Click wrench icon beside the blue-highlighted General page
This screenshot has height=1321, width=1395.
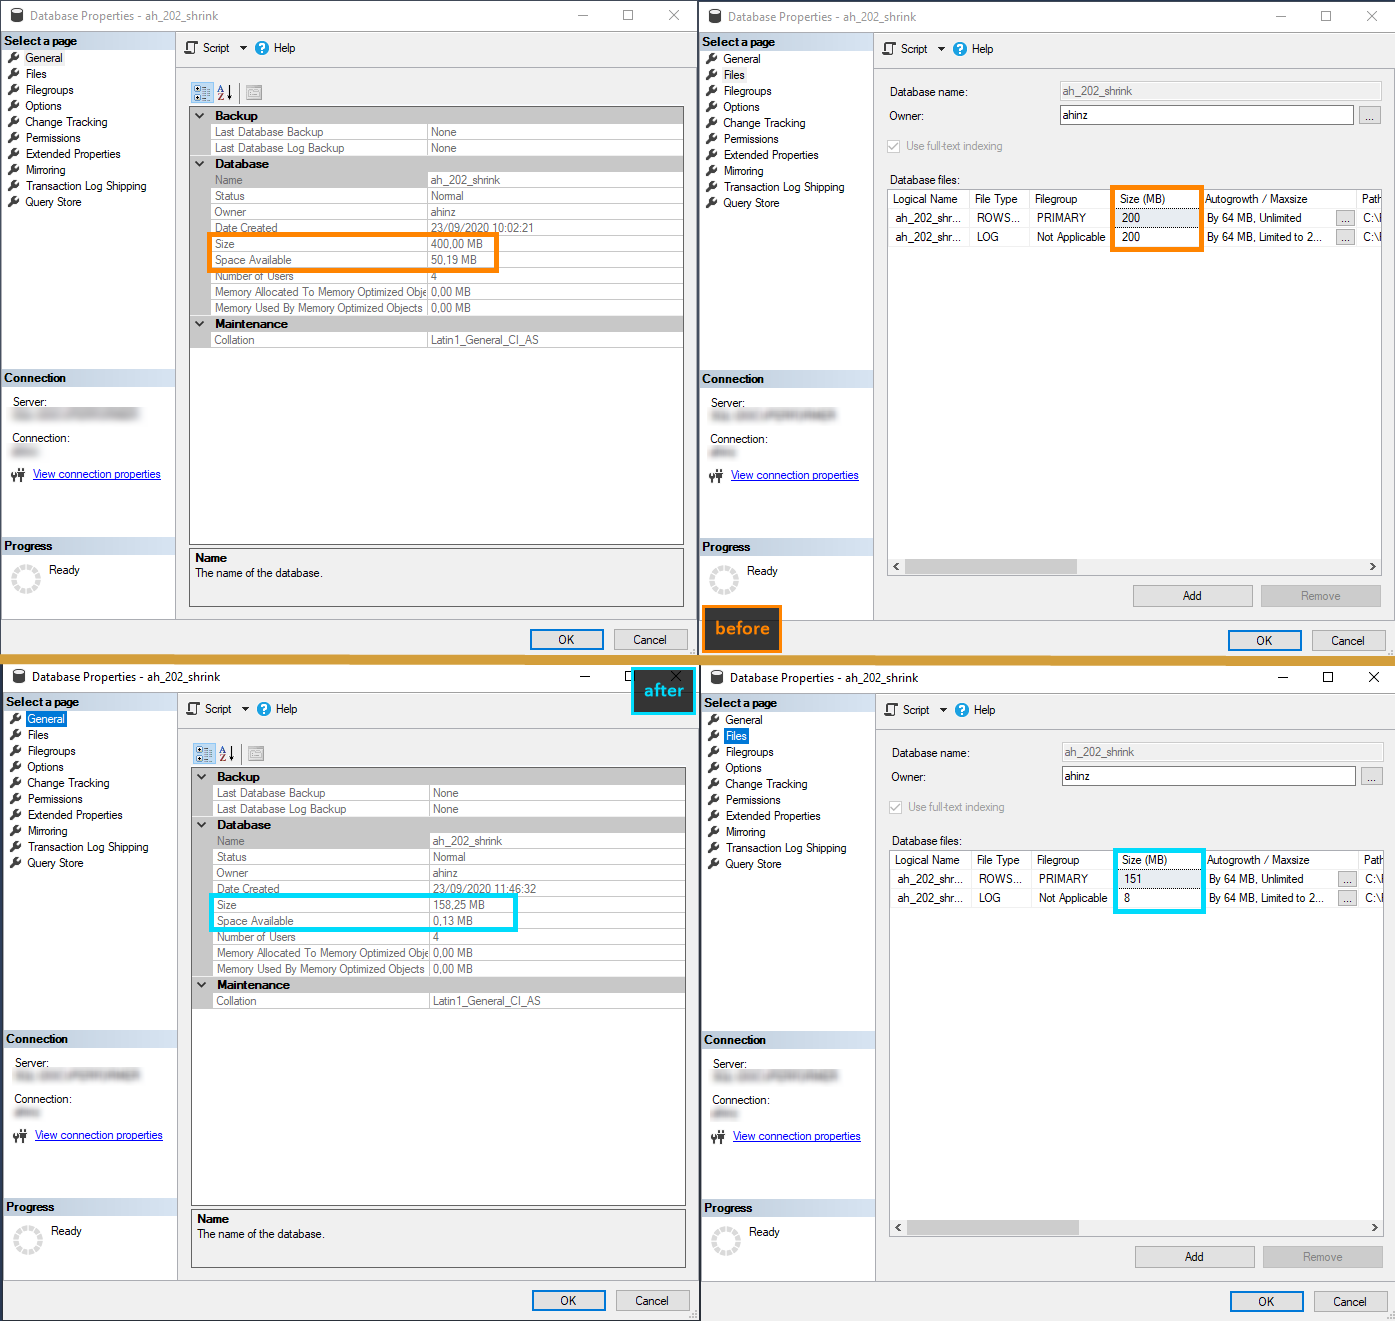(16, 719)
